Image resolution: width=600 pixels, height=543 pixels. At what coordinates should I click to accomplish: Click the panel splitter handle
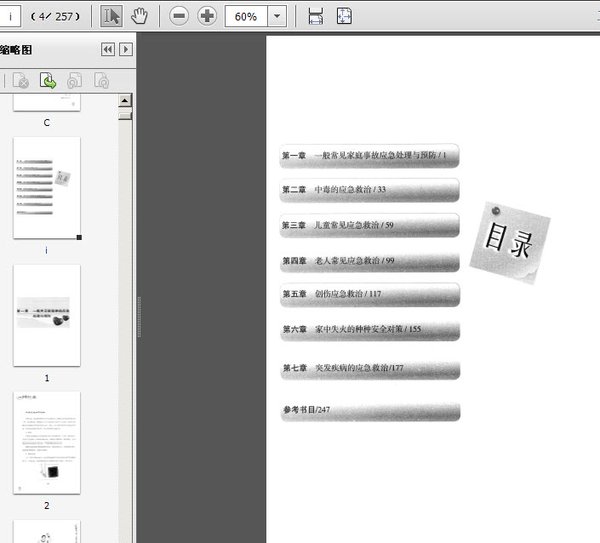pos(139,317)
